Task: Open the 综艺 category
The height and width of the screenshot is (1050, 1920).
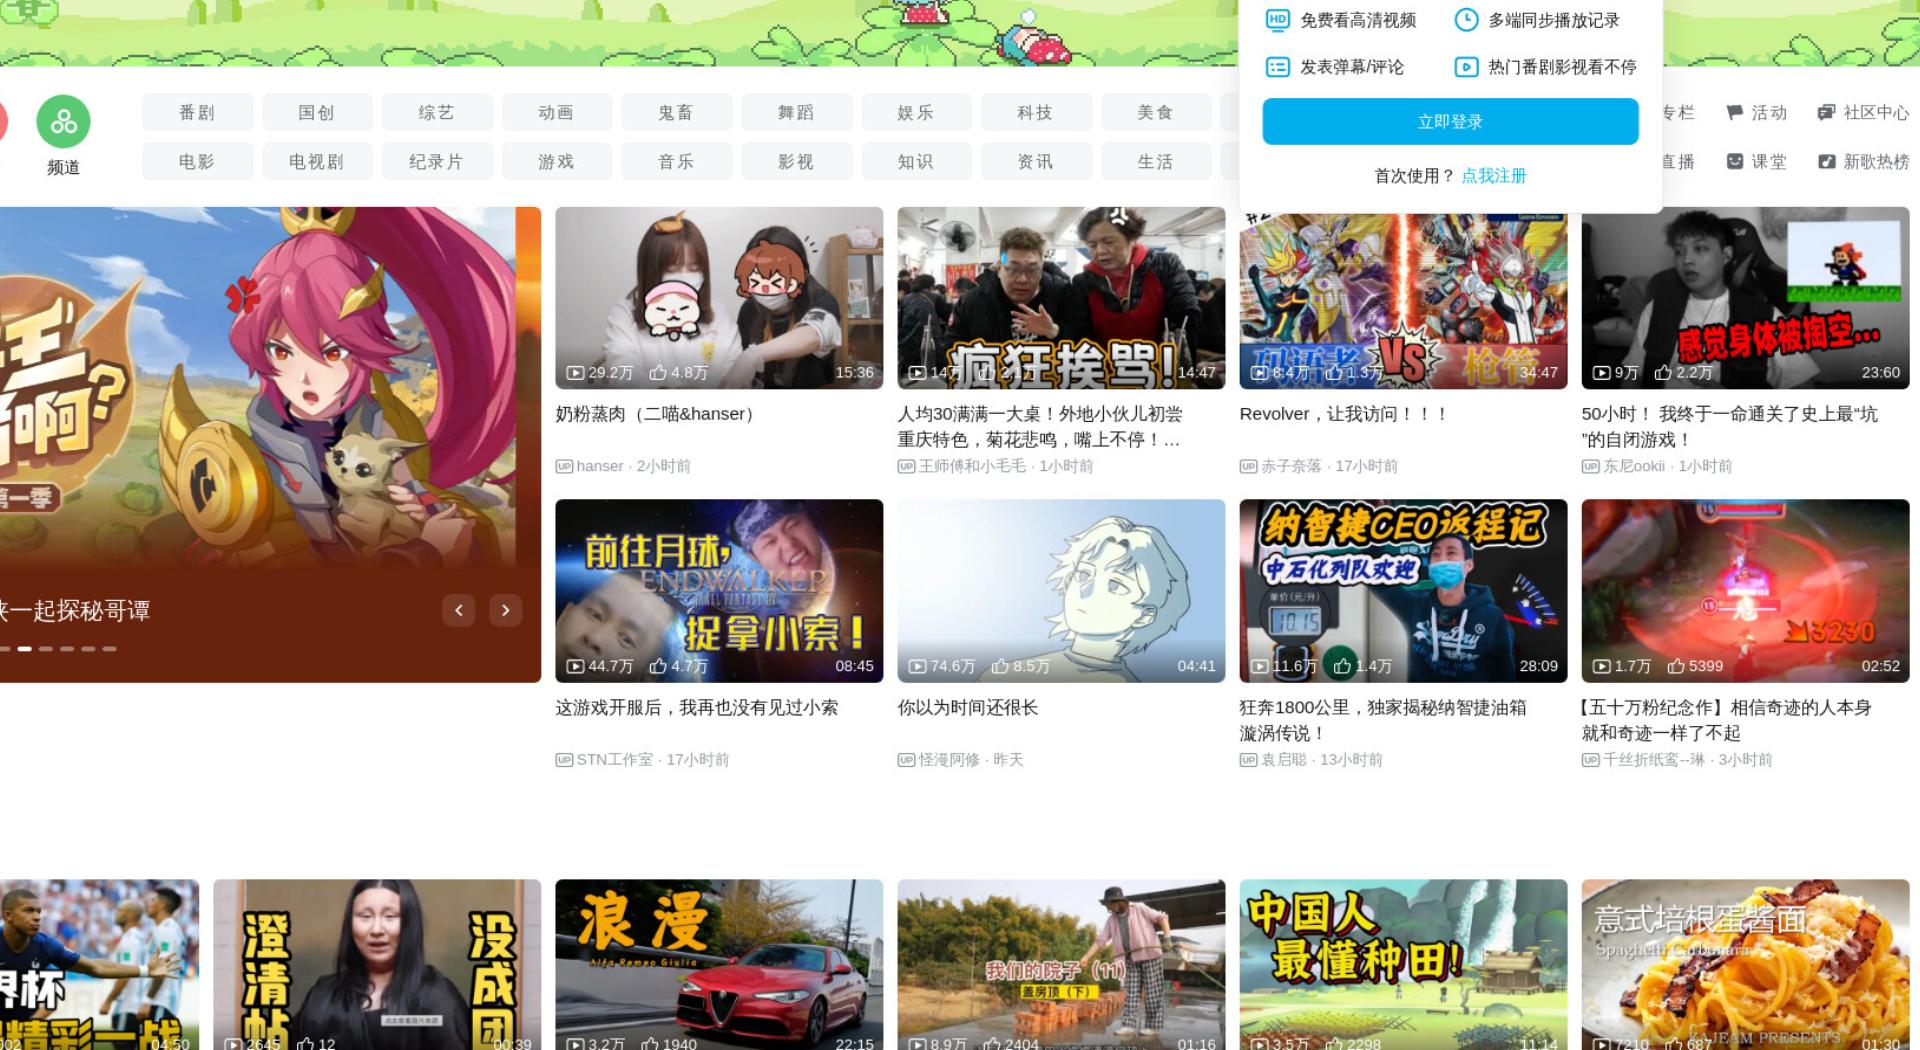Action: coord(437,113)
